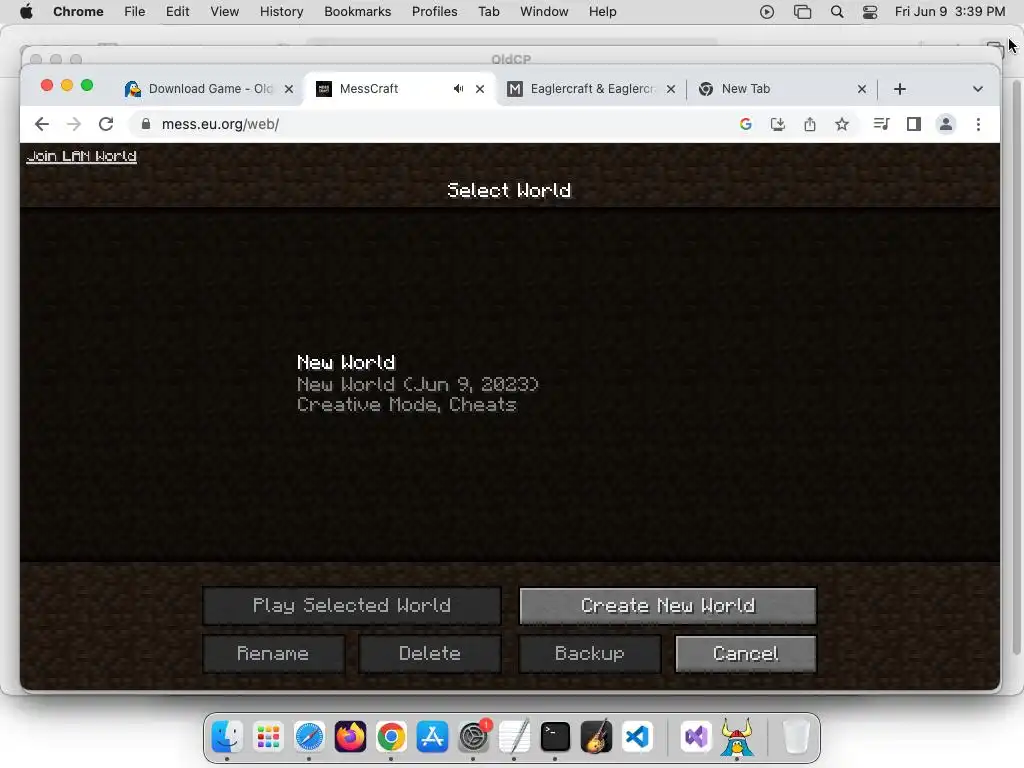
Task: Click Play Selected World button
Action: click(352, 605)
